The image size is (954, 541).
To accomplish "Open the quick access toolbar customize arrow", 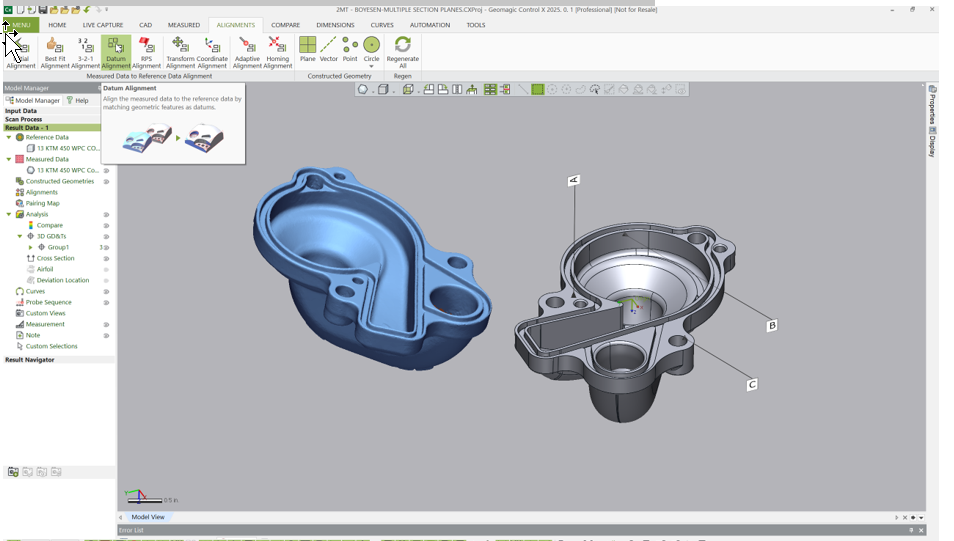I will click(x=106, y=10).
